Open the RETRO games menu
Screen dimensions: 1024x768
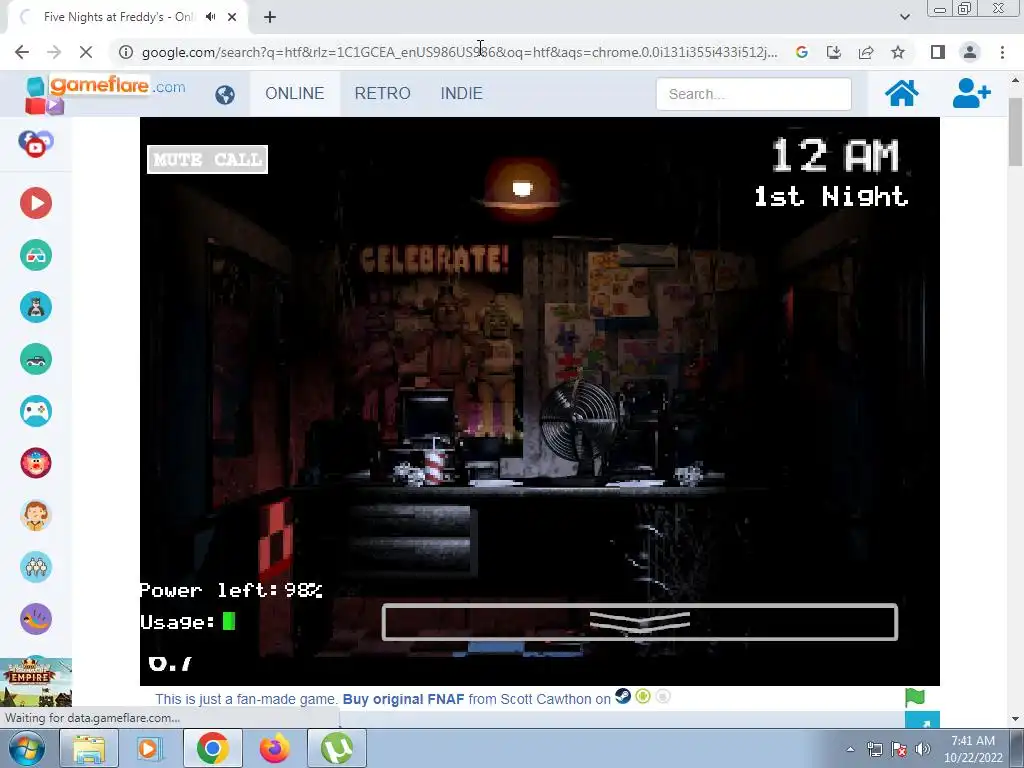383,93
